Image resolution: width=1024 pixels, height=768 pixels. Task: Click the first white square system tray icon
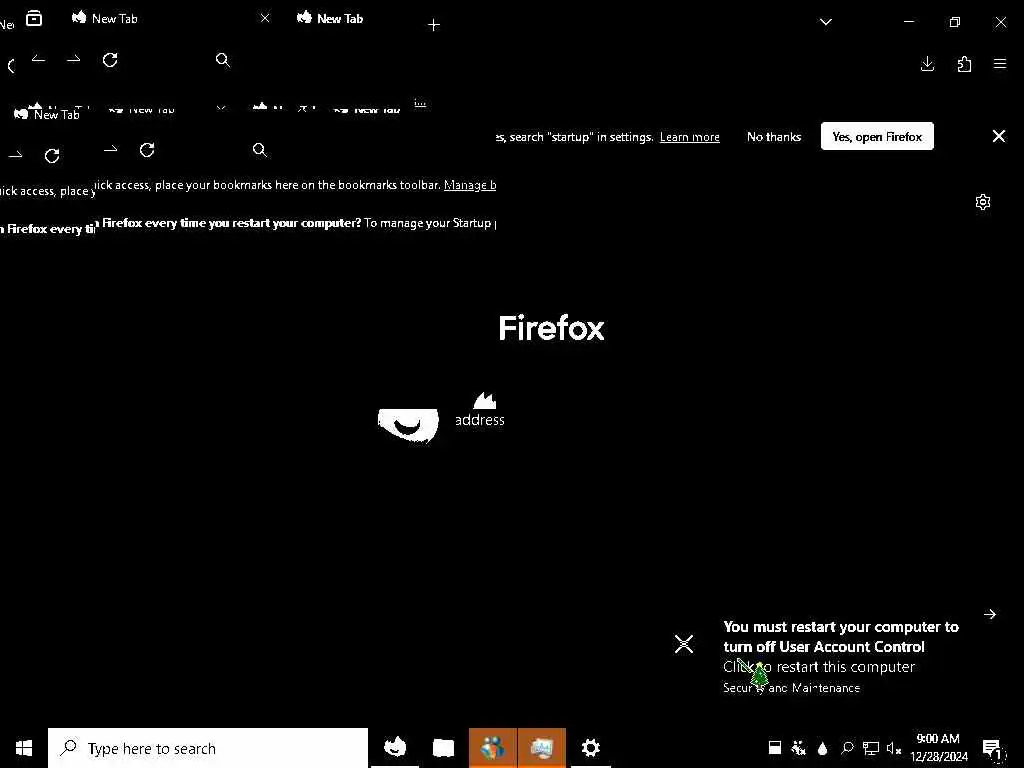[775, 748]
